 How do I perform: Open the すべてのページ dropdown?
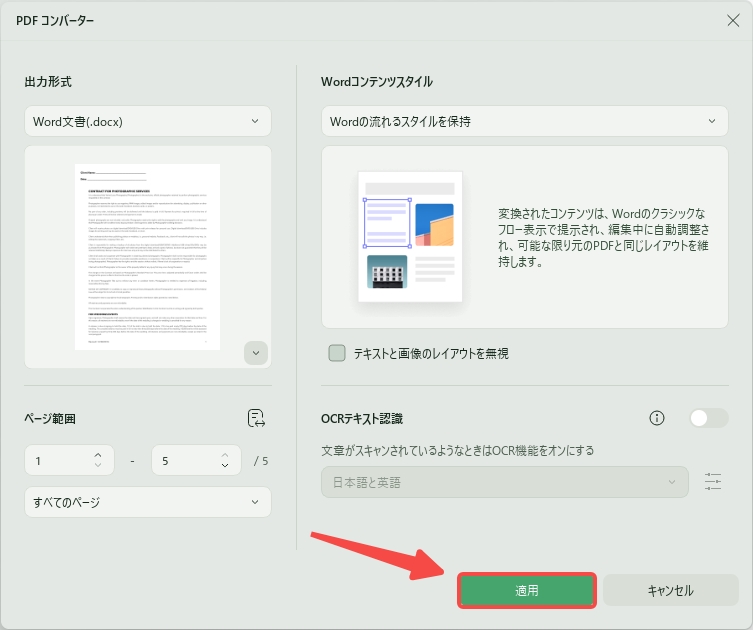click(148, 502)
